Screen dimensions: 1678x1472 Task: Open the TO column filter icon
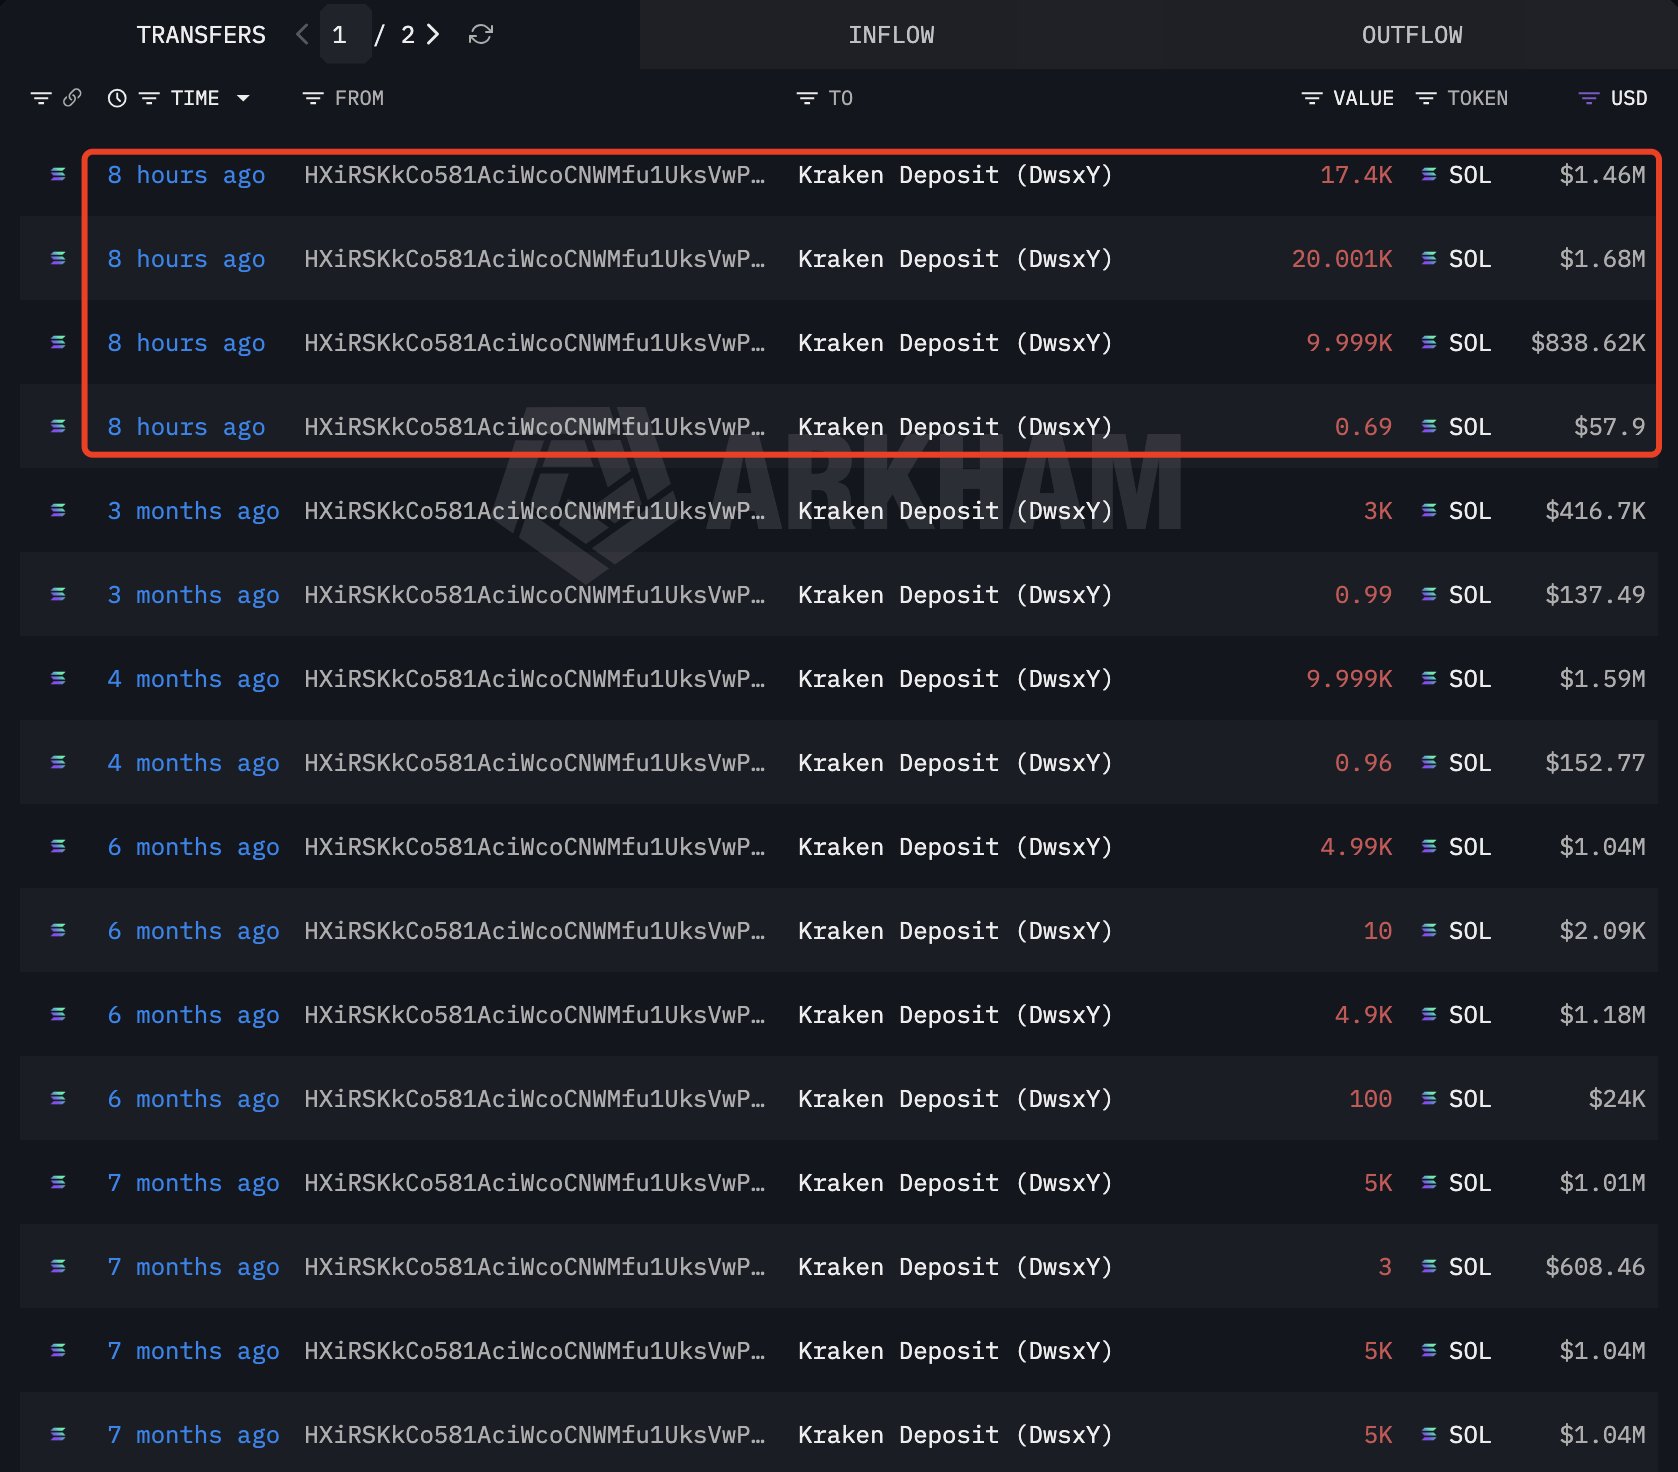[807, 98]
